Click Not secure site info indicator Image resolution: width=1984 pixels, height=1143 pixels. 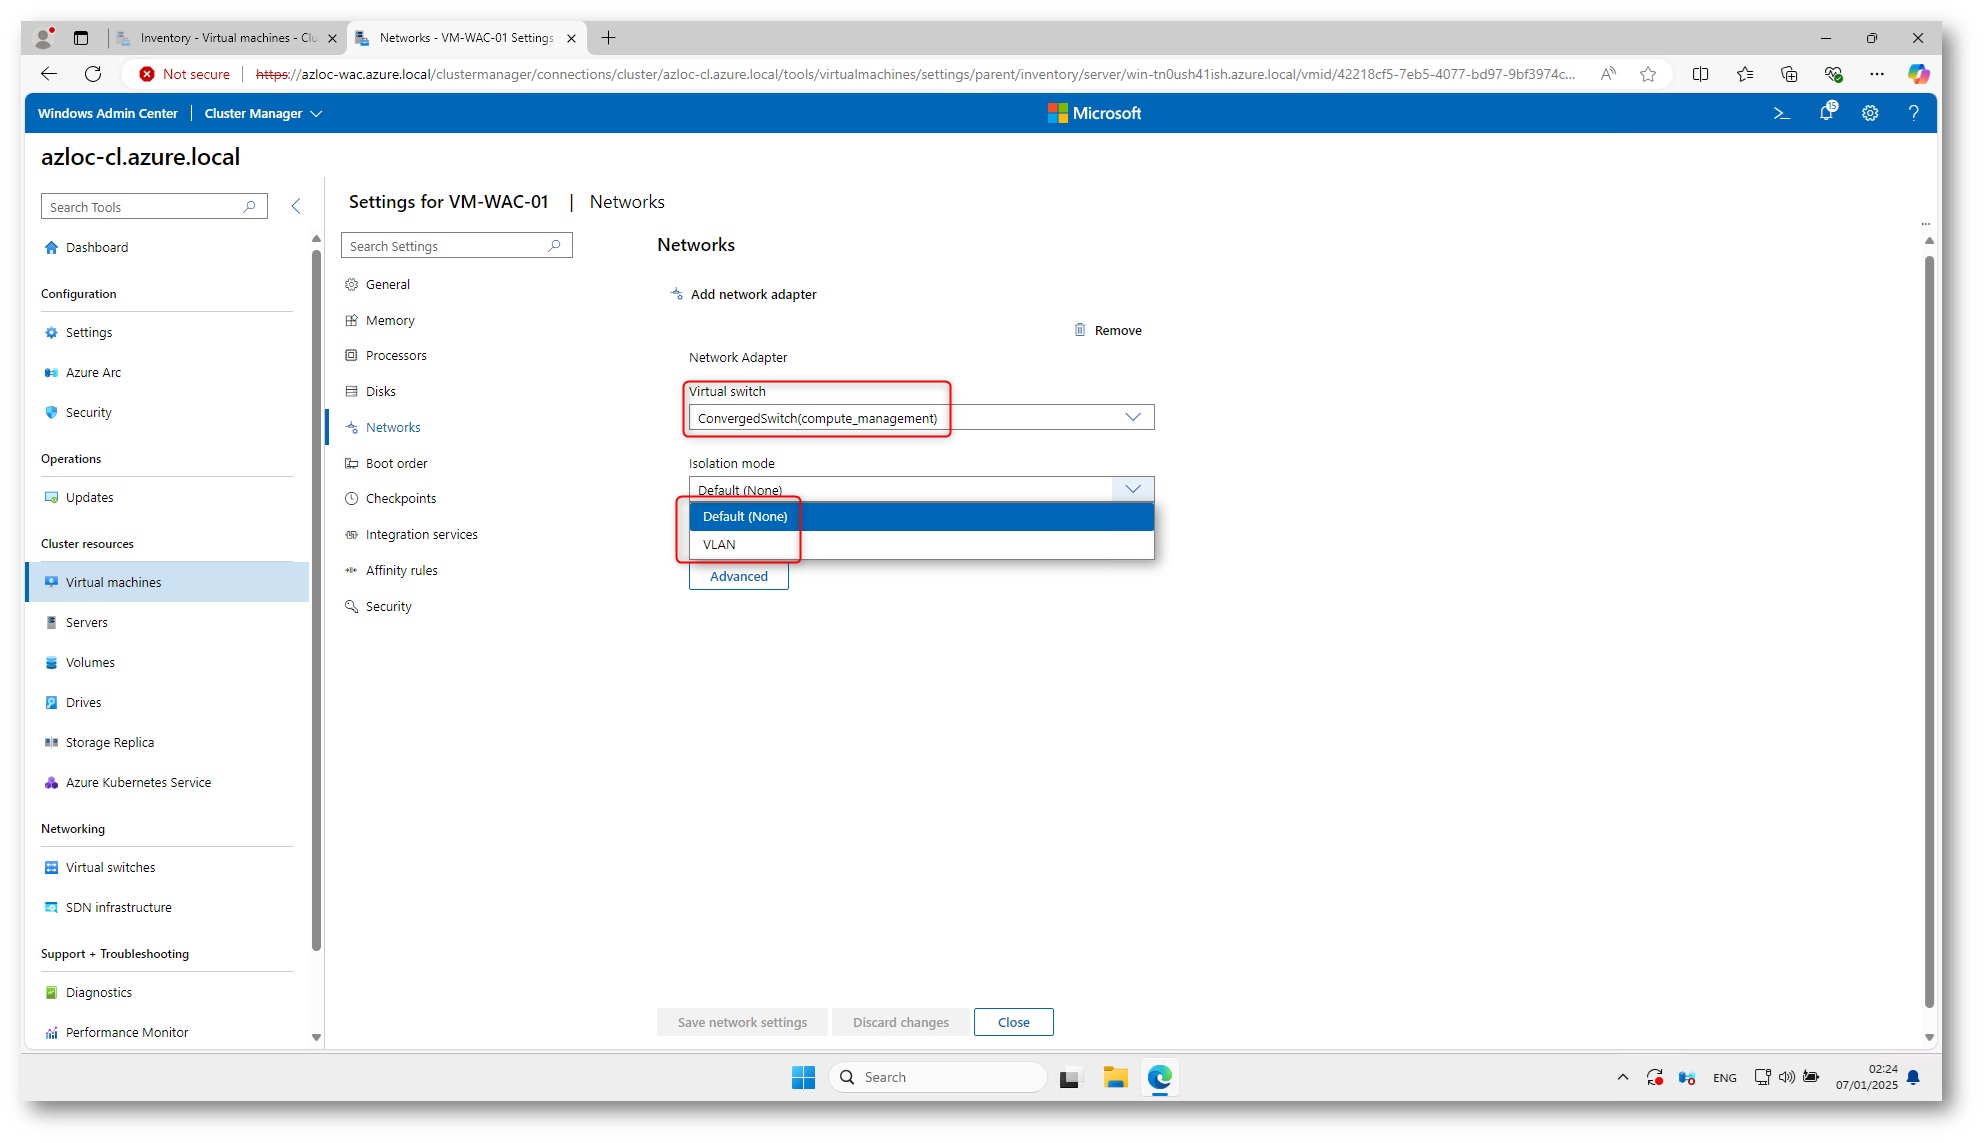[185, 74]
